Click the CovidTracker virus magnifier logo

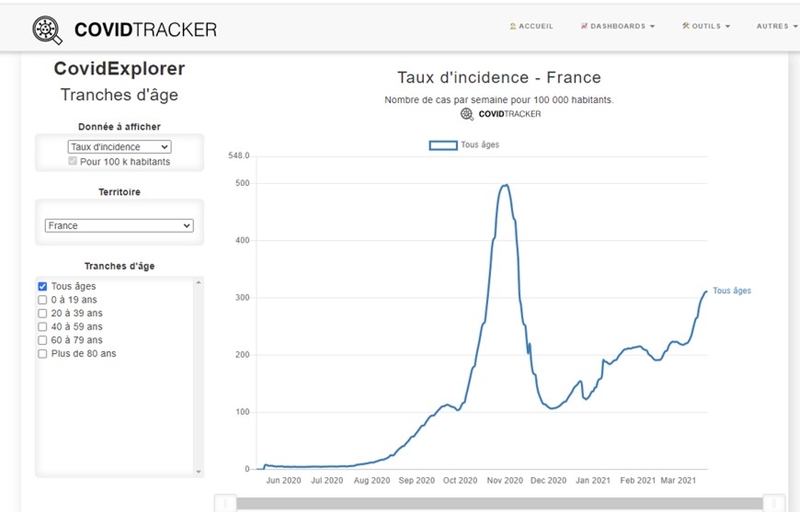point(47,30)
